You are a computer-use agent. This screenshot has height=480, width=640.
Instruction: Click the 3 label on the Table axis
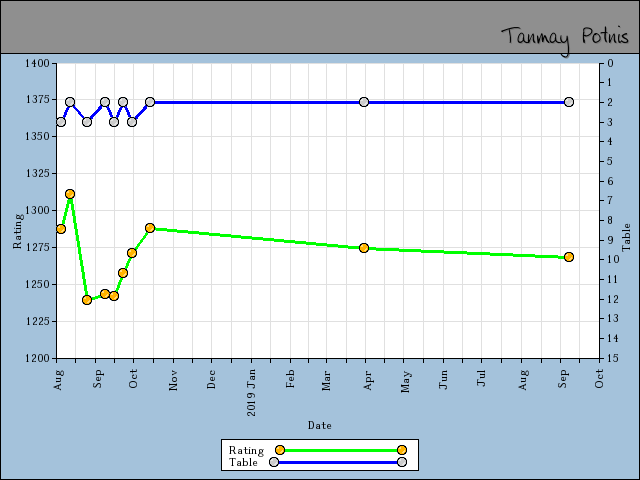[610, 122]
